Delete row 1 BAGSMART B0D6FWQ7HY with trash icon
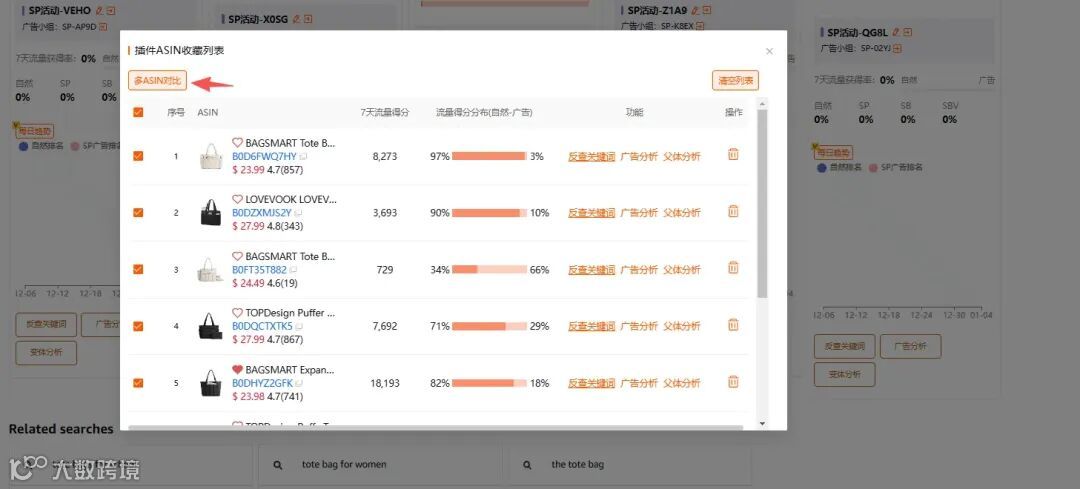1080x489 pixels. point(734,154)
